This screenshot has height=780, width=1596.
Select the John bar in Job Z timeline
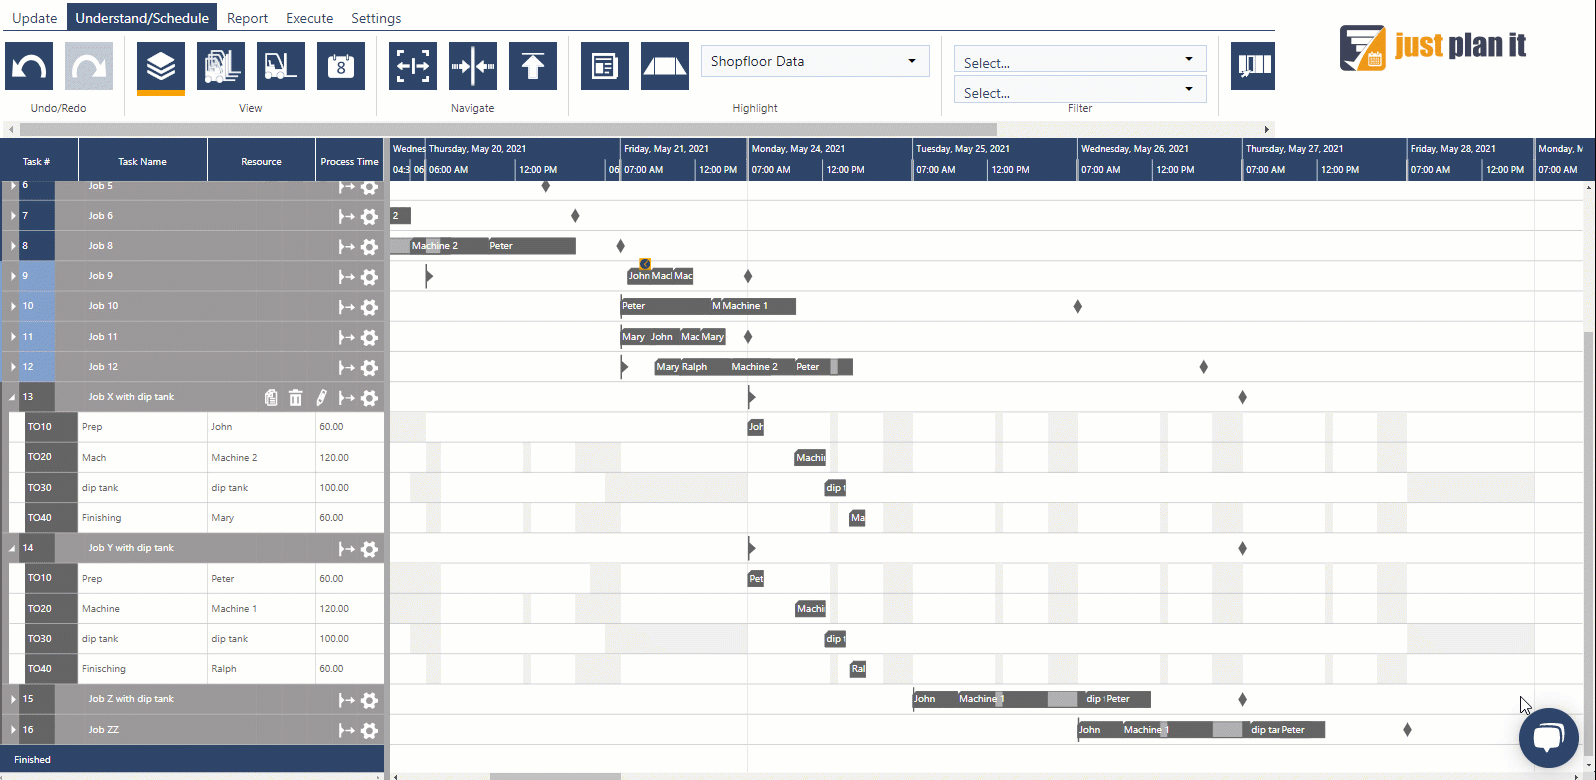click(935, 699)
